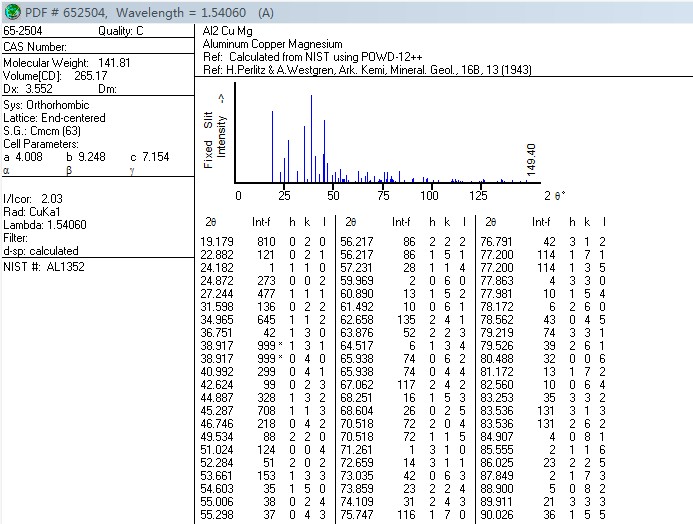The width and height of the screenshot is (693, 524).
Task: Click the 2θ value 57.231
Action: click(x=357, y=268)
